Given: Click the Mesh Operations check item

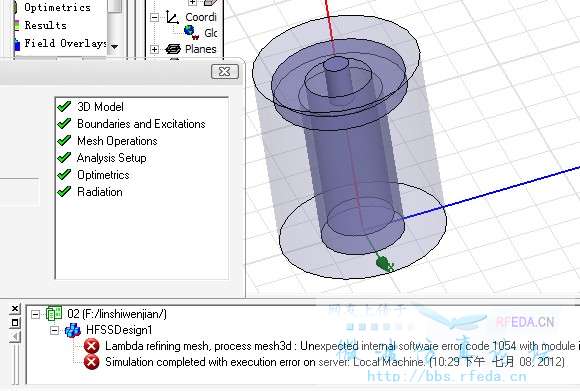Looking at the screenshot, I should [108, 141].
